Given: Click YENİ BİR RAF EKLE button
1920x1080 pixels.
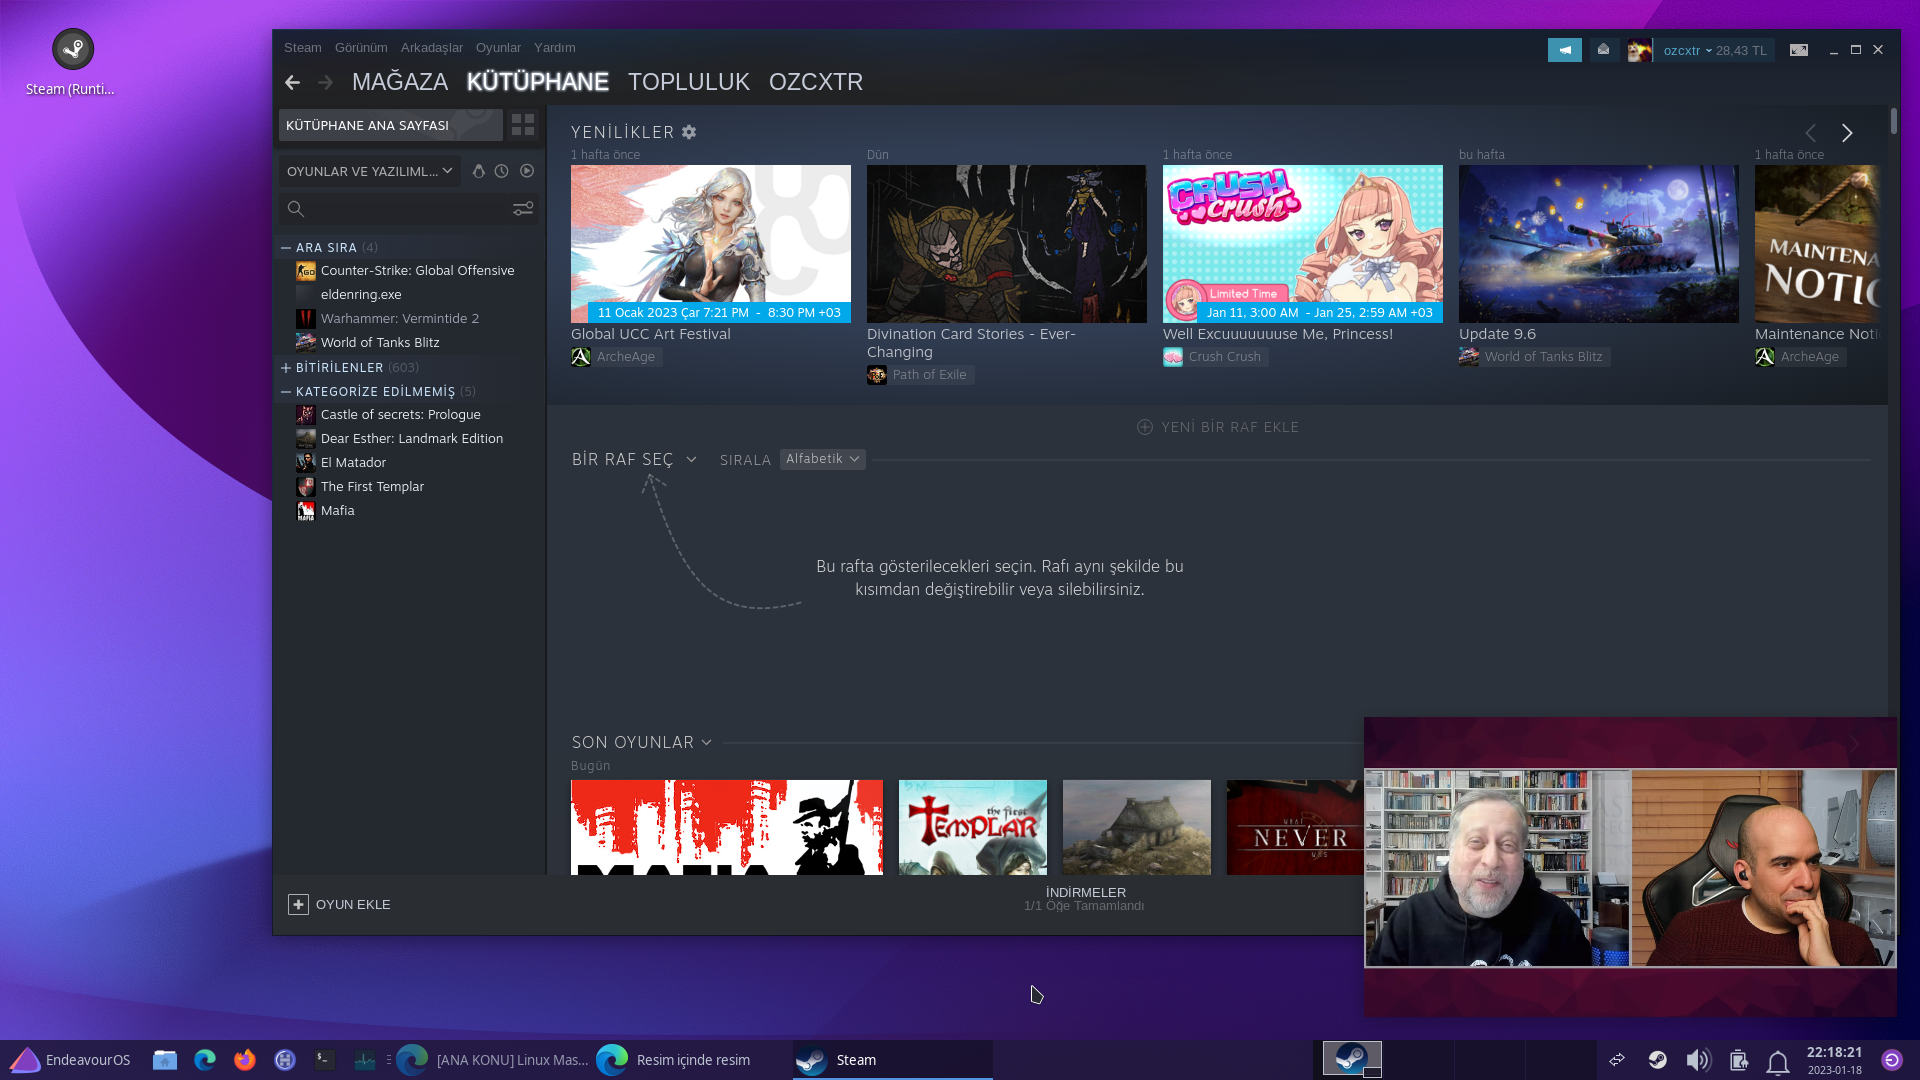Looking at the screenshot, I should click(x=1218, y=427).
